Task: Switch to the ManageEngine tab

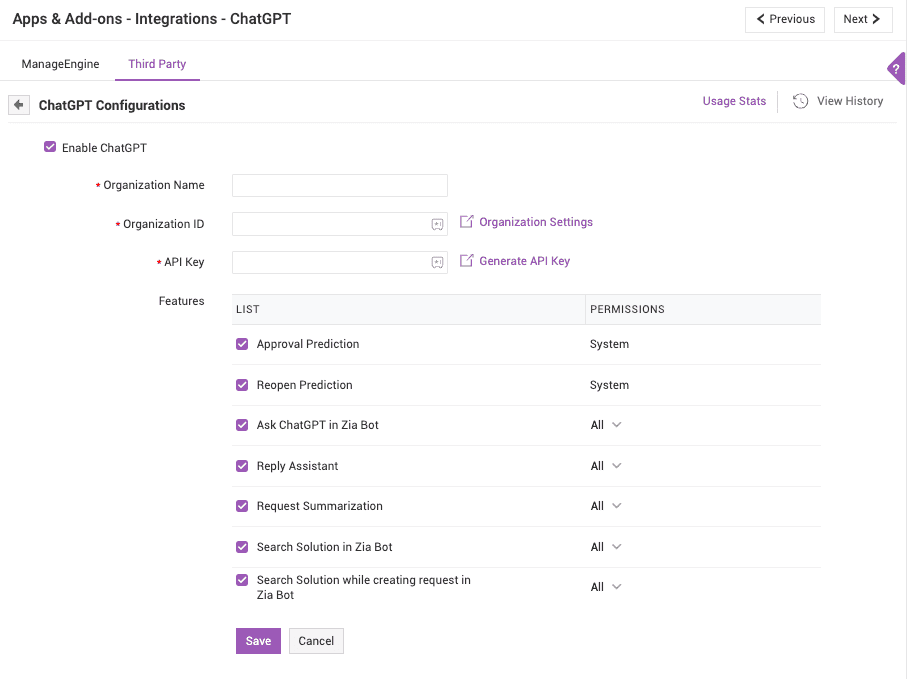Action: [60, 64]
